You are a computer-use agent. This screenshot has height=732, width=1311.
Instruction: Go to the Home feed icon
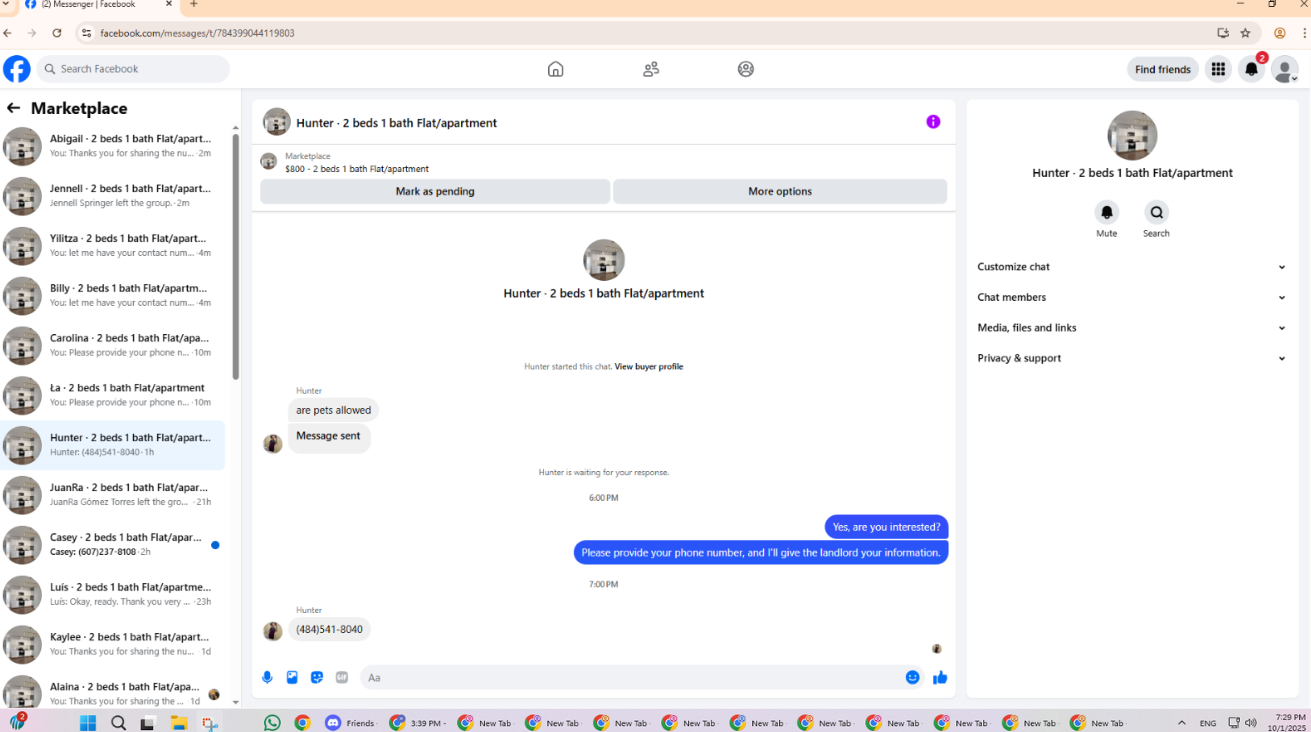[x=556, y=69]
